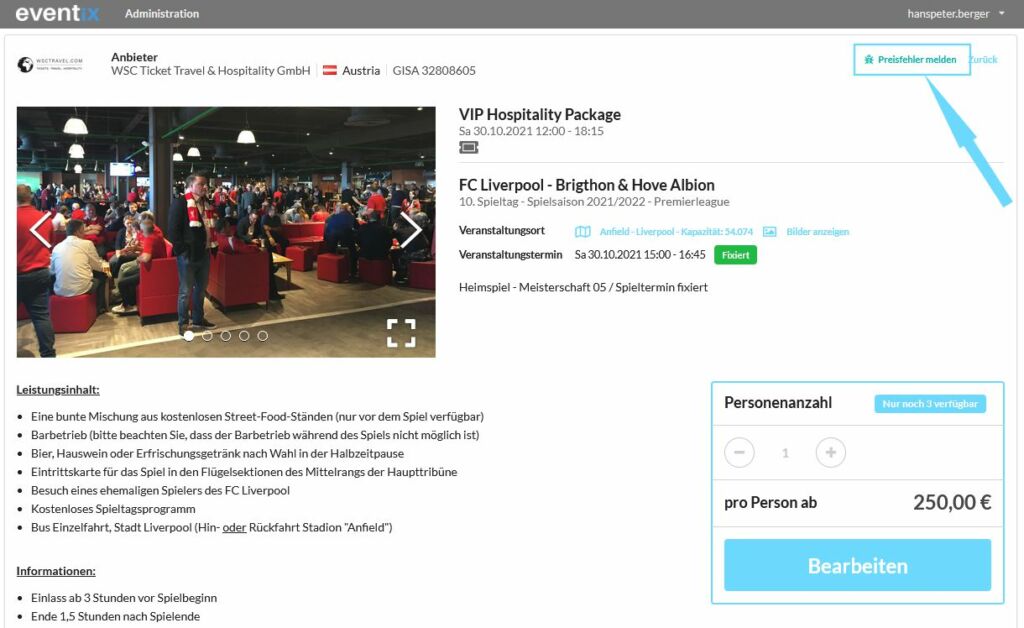Decrease Personenanzahl with the minus button

(x=739, y=452)
